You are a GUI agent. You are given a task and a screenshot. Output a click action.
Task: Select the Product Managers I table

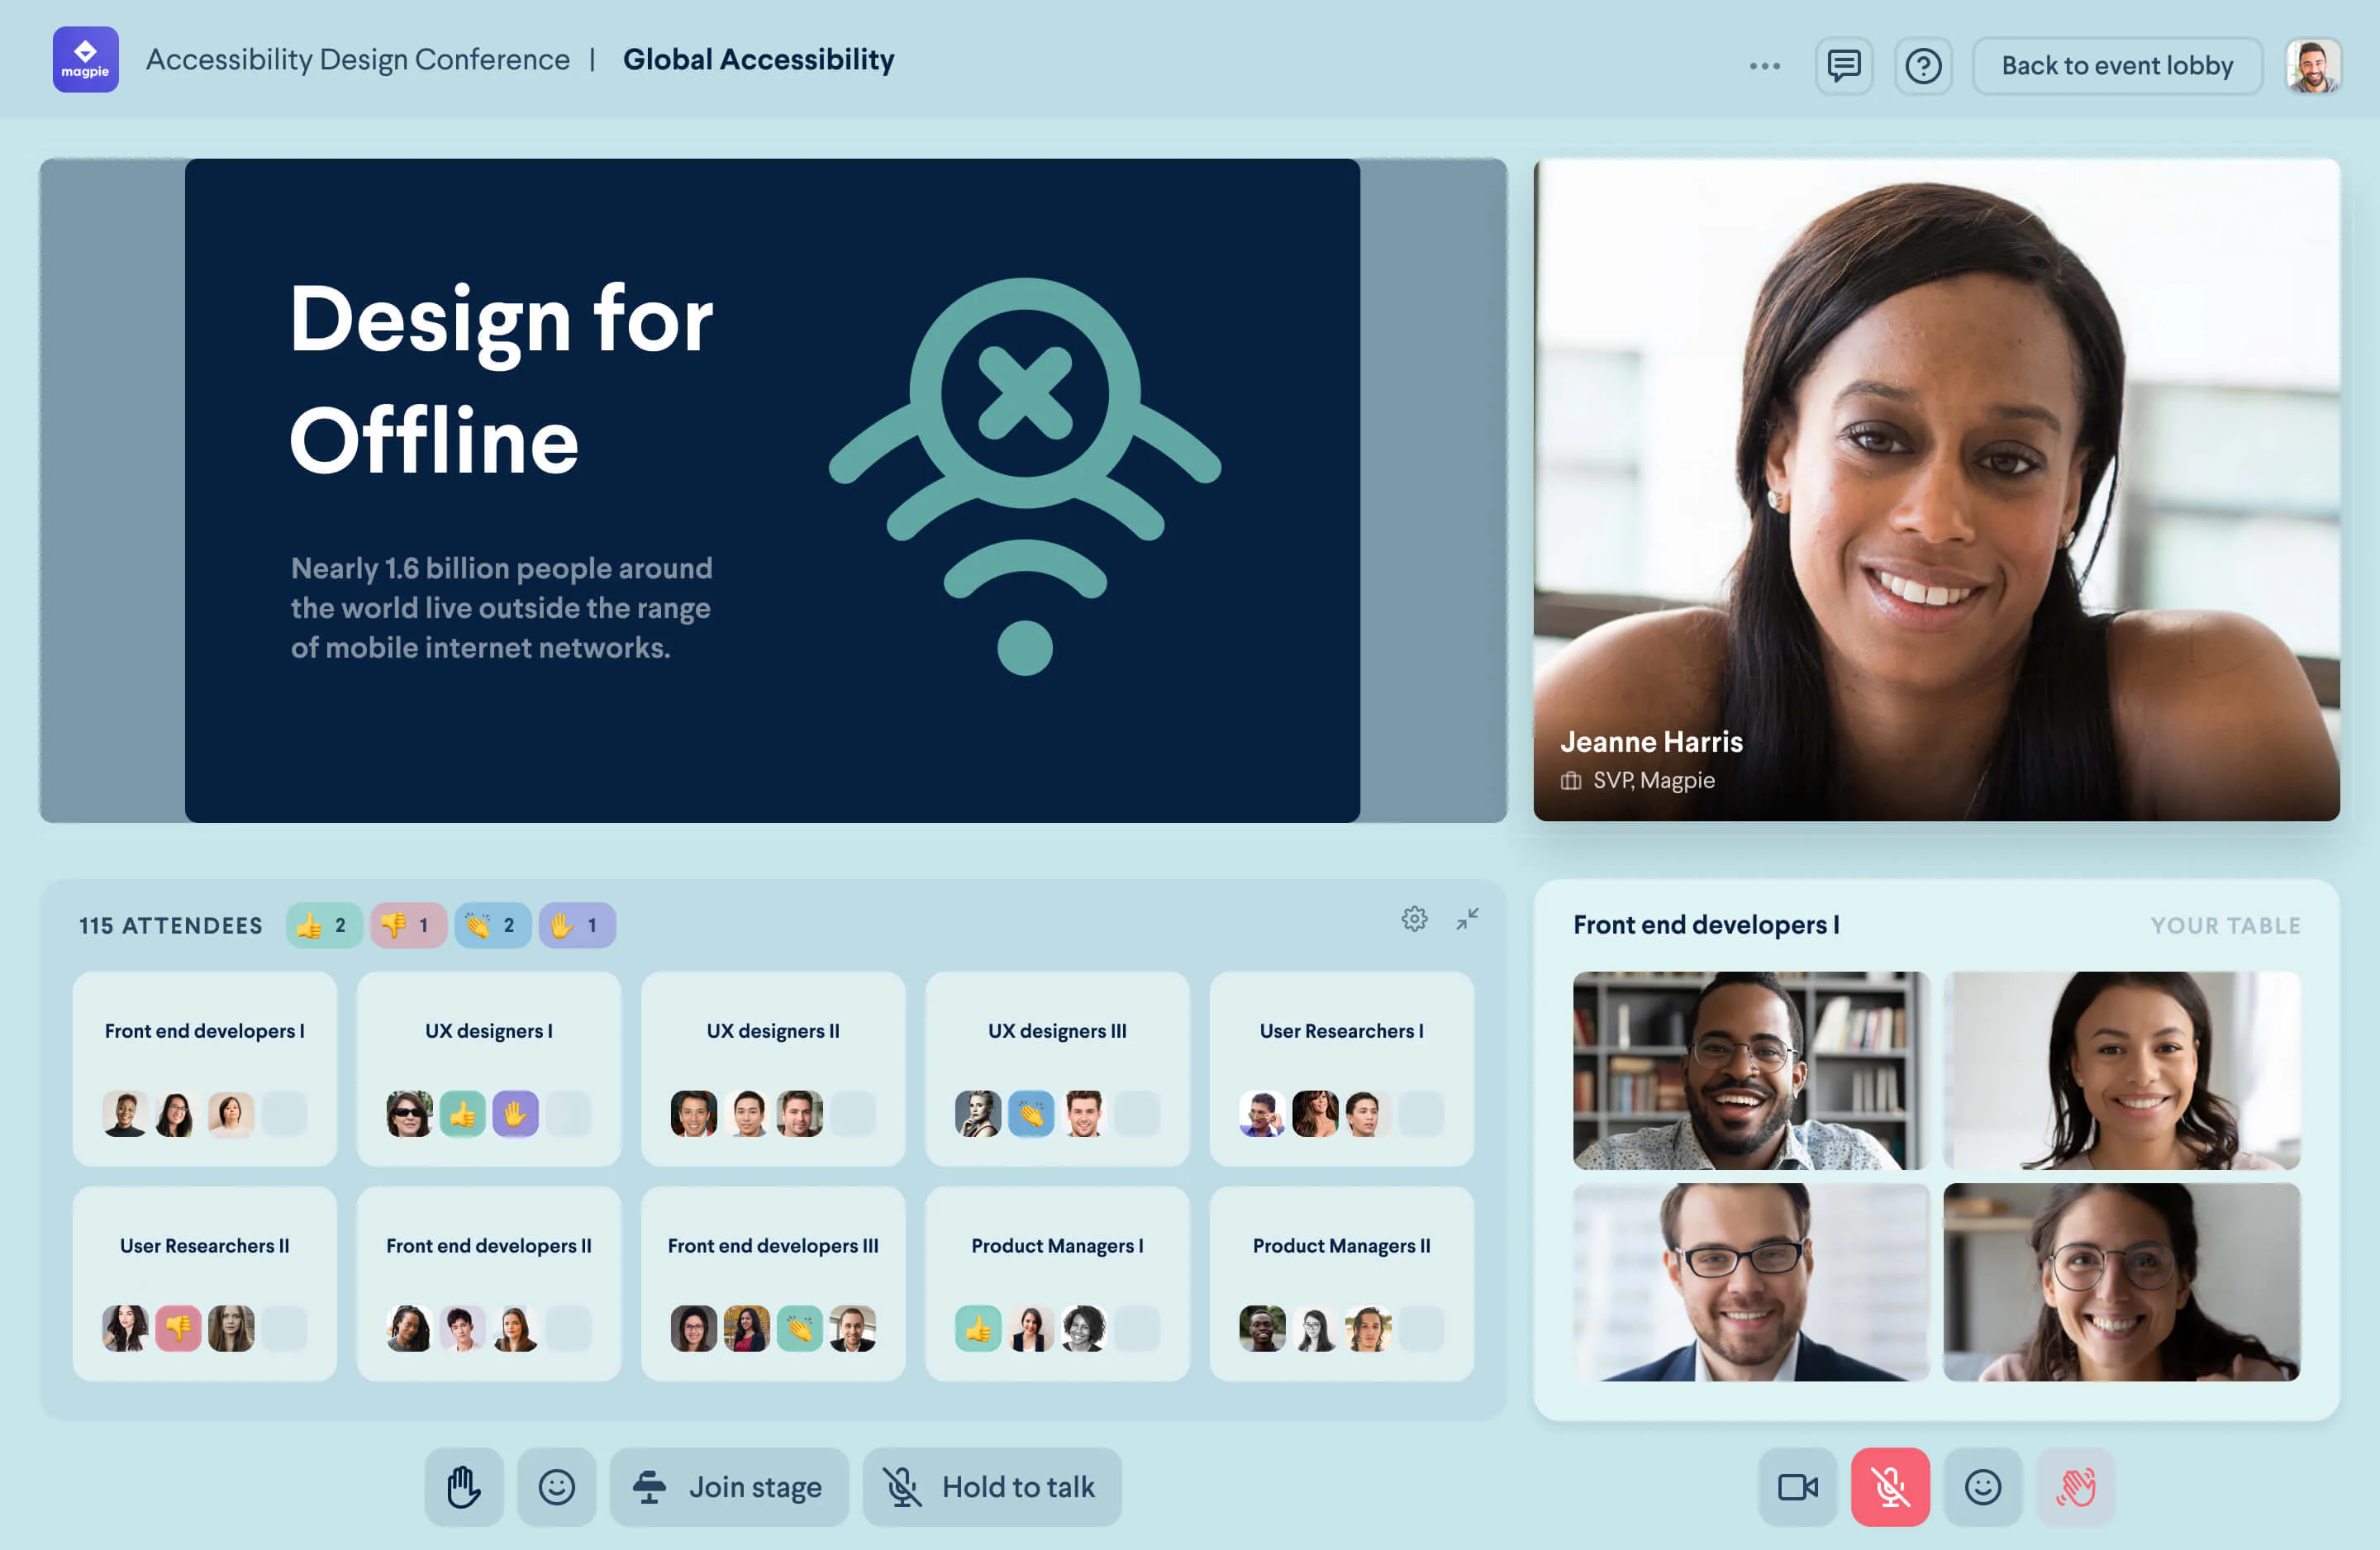click(x=1057, y=1284)
